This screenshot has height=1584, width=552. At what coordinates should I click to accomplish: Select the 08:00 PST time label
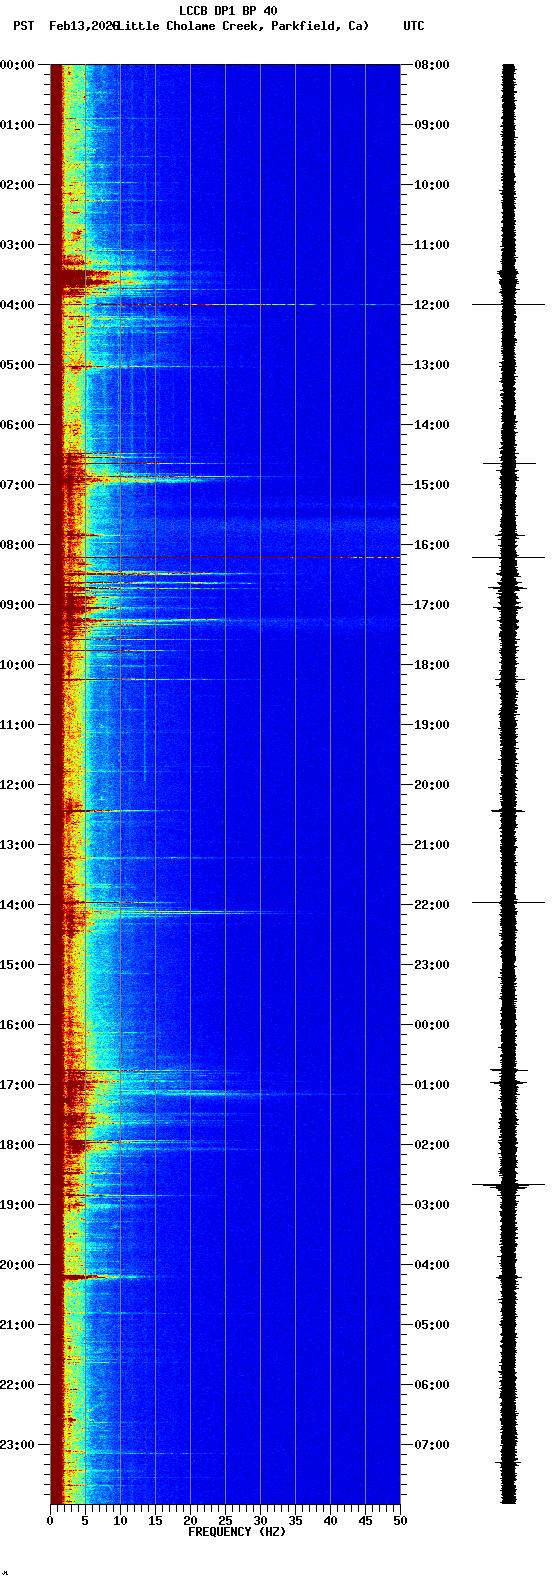(16, 545)
